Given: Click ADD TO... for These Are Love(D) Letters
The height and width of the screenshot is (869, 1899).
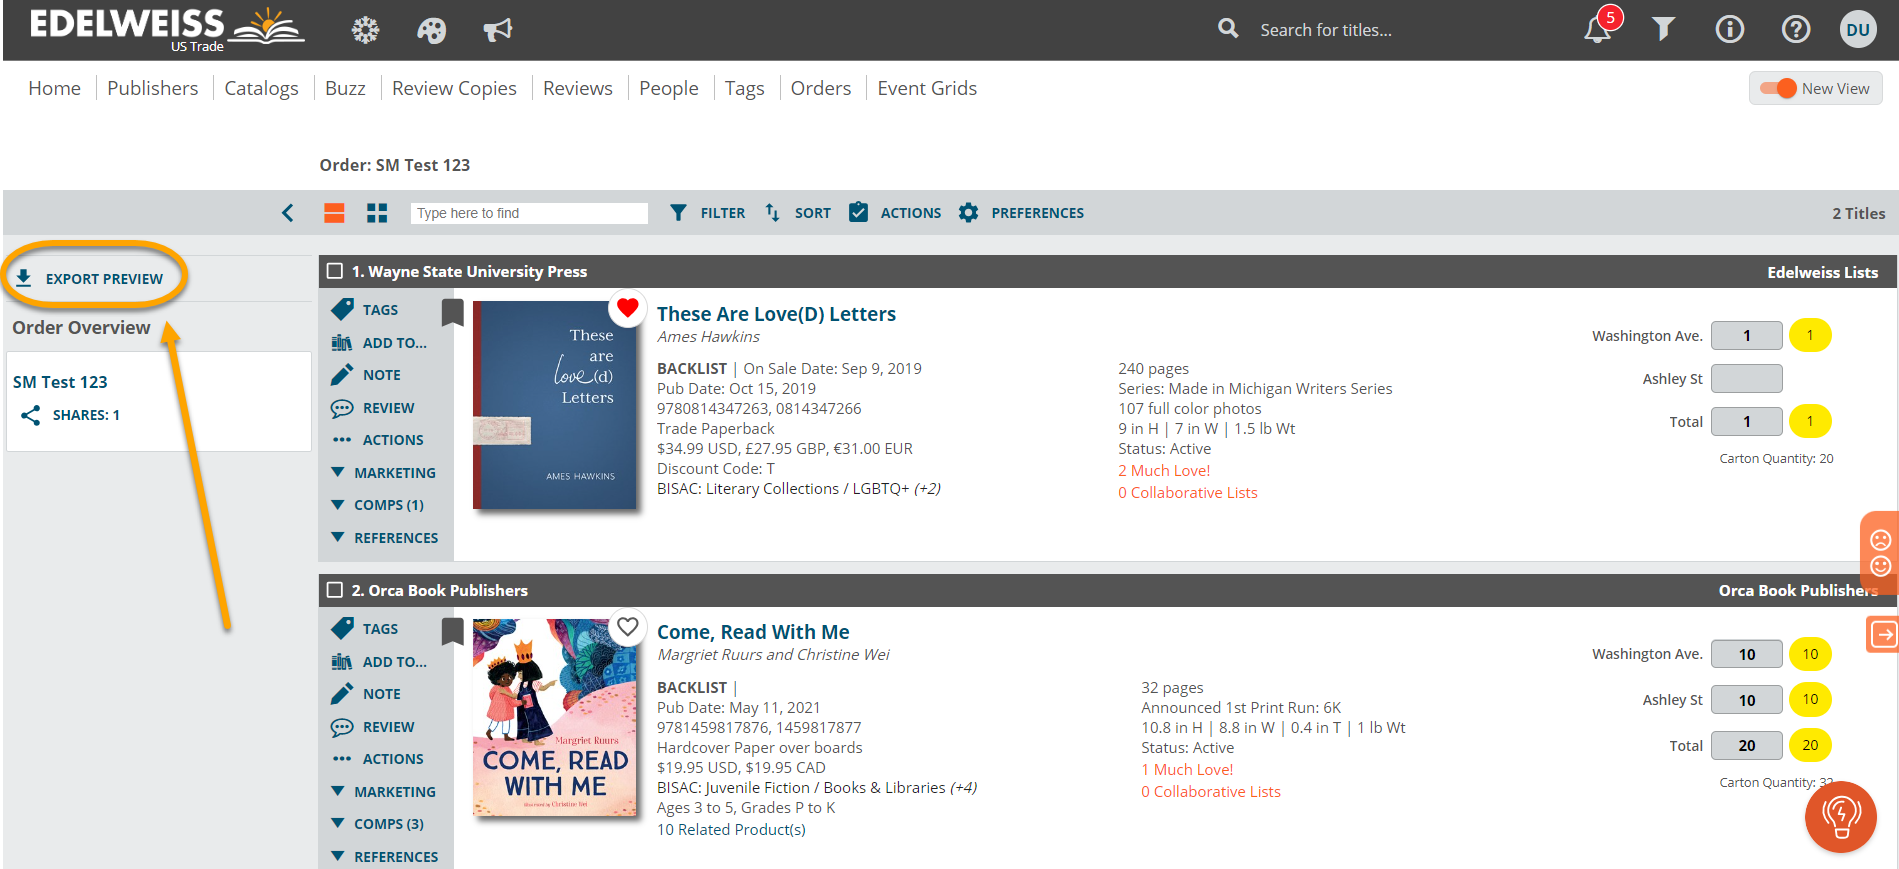Looking at the screenshot, I should pyautogui.click(x=379, y=343).
